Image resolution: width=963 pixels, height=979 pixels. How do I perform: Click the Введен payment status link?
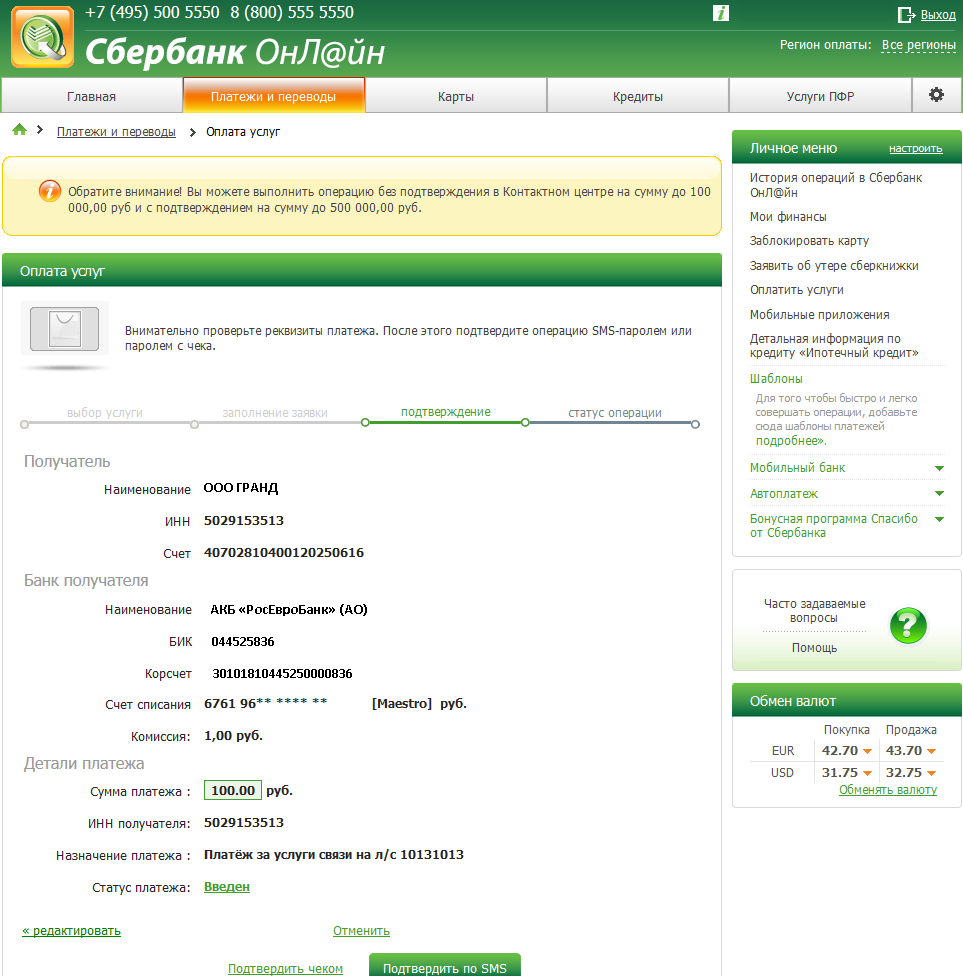coord(227,887)
